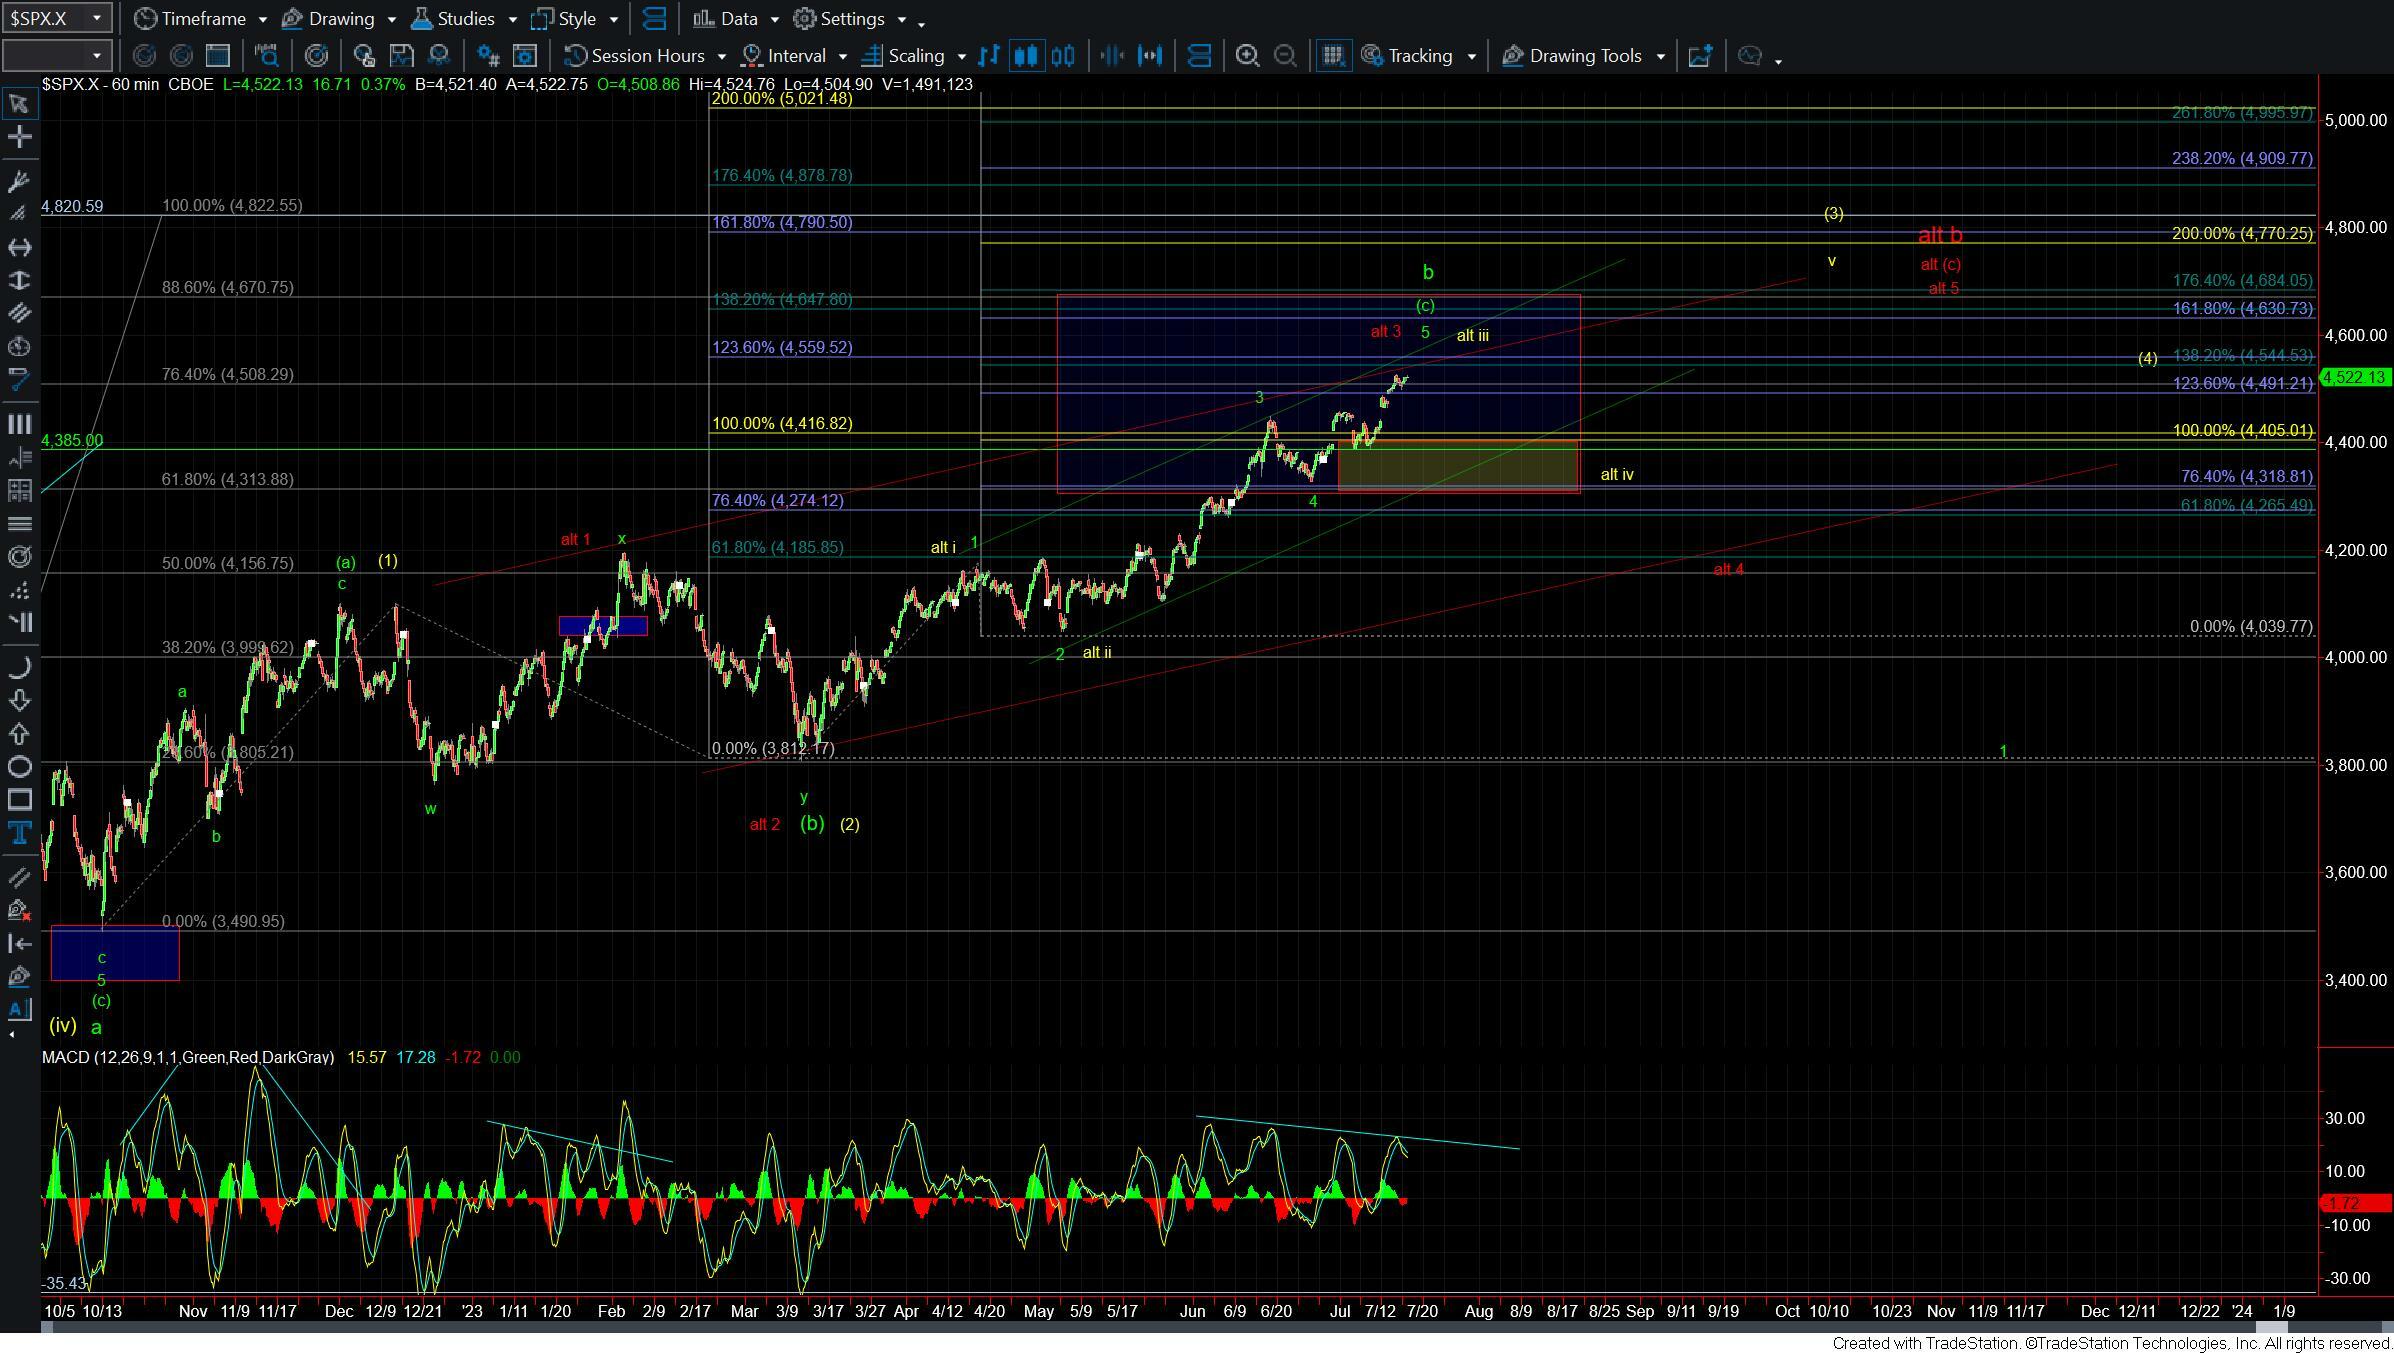Activate the Text drawing tool
This screenshot has width=2394, height=1353.
(18, 833)
